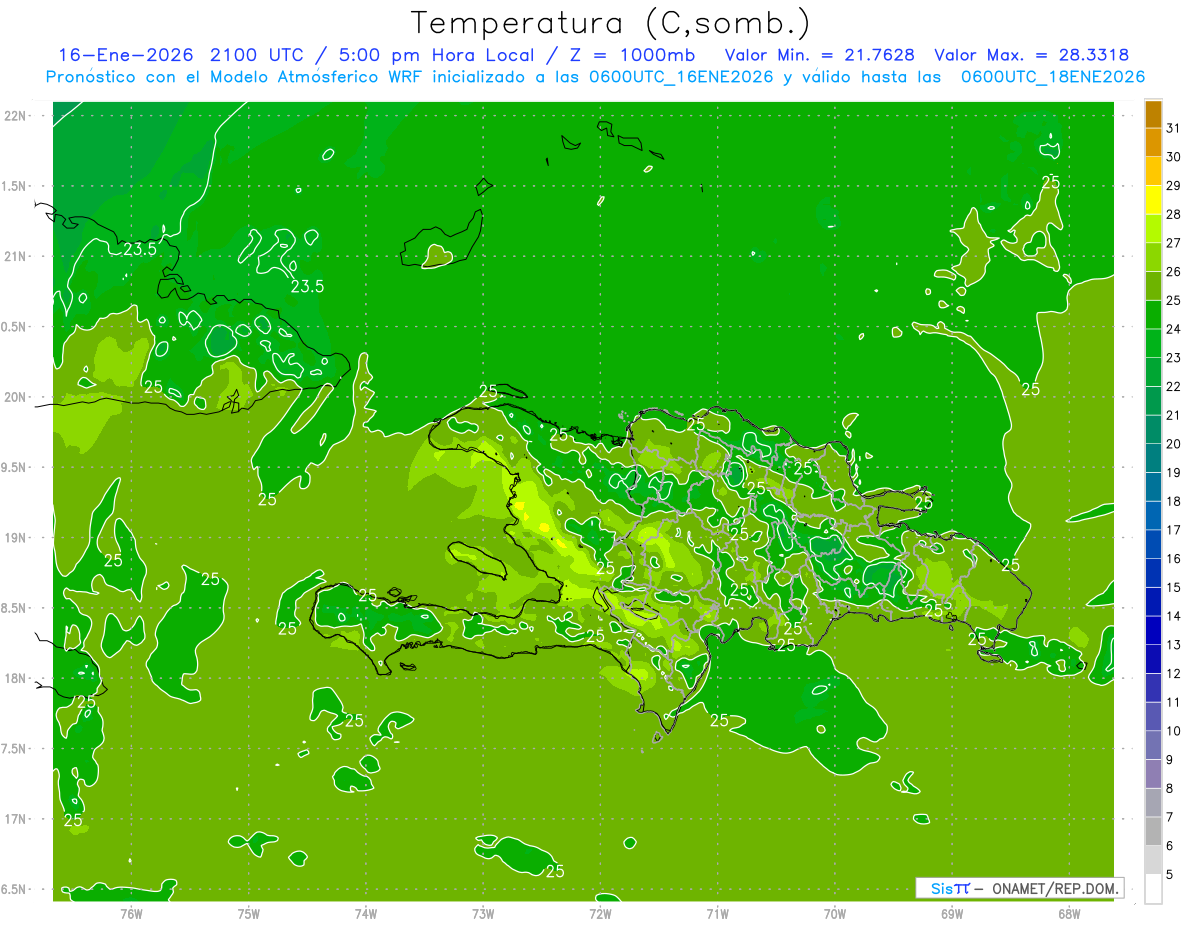Click the '8' color bar label
The height and width of the screenshot is (927, 1200).
pos(1169,788)
